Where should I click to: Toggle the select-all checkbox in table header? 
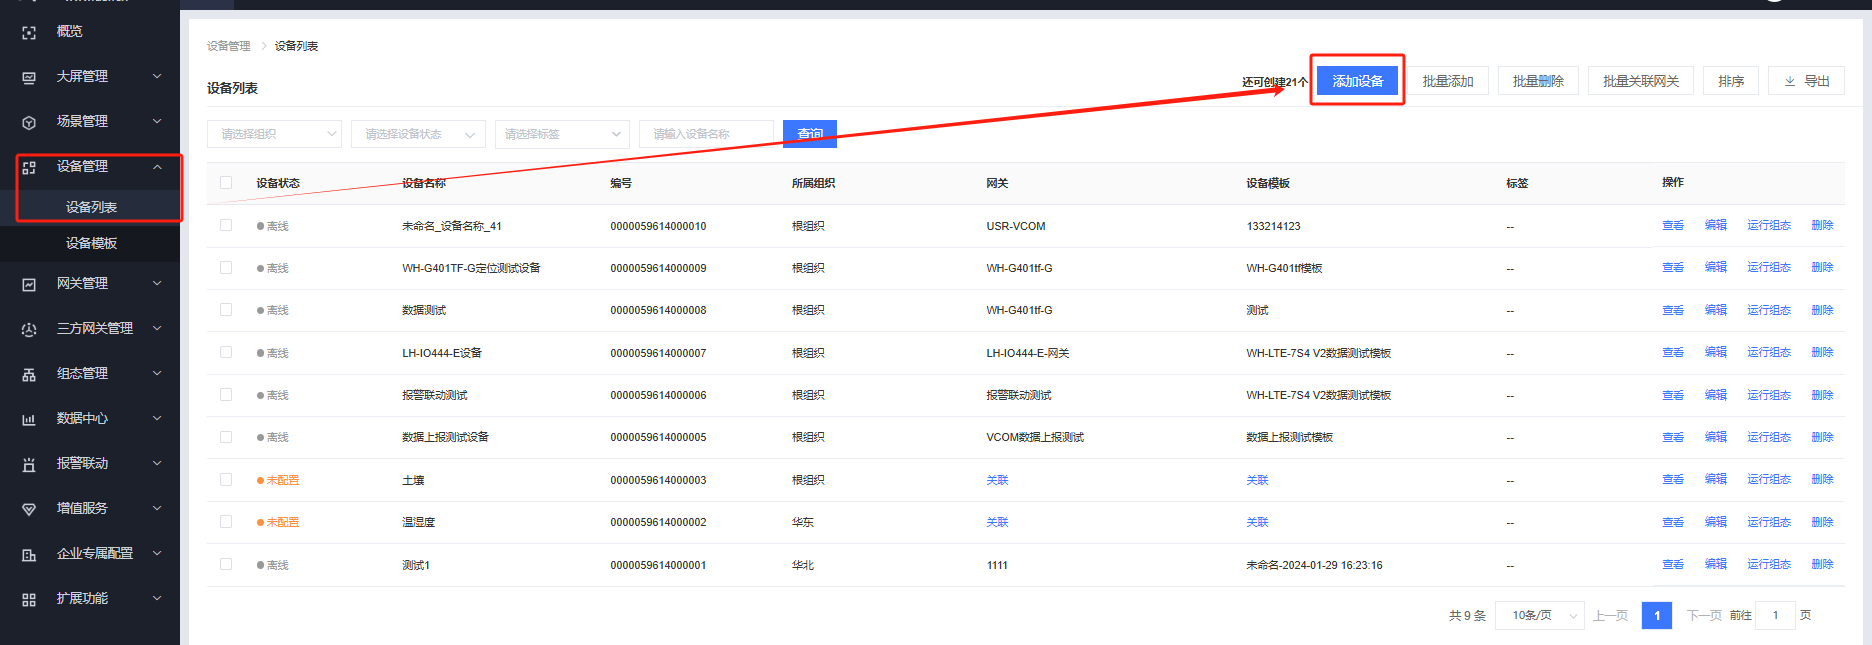(226, 183)
